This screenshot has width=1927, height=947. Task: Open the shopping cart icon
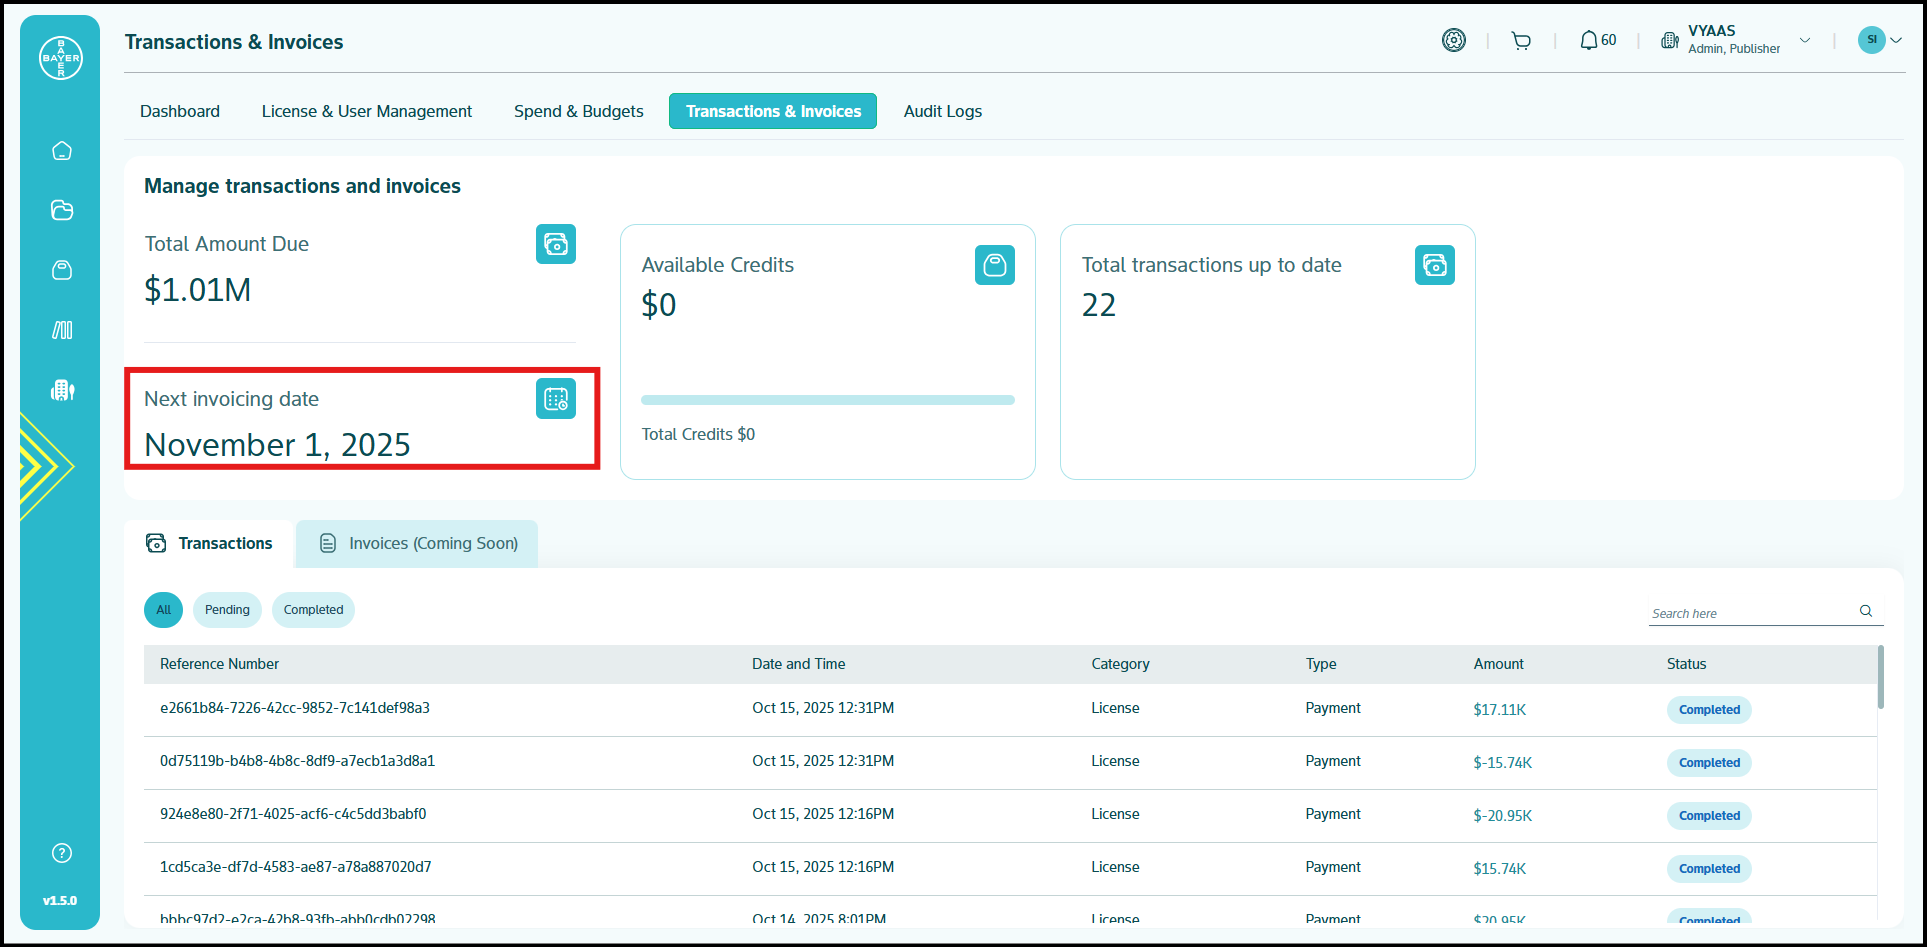pos(1521,41)
